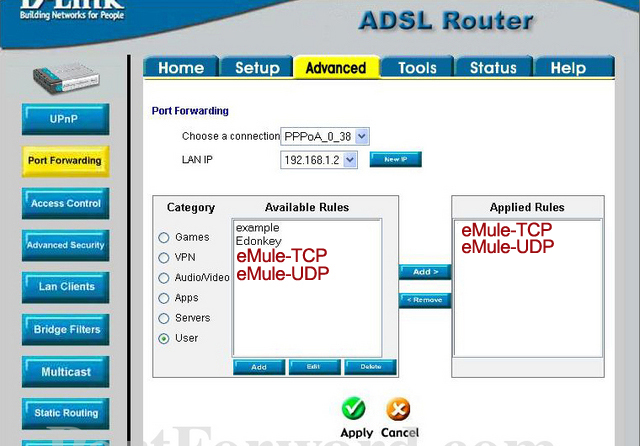
Task: Open the UPnP sidebar page
Action: [65, 119]
